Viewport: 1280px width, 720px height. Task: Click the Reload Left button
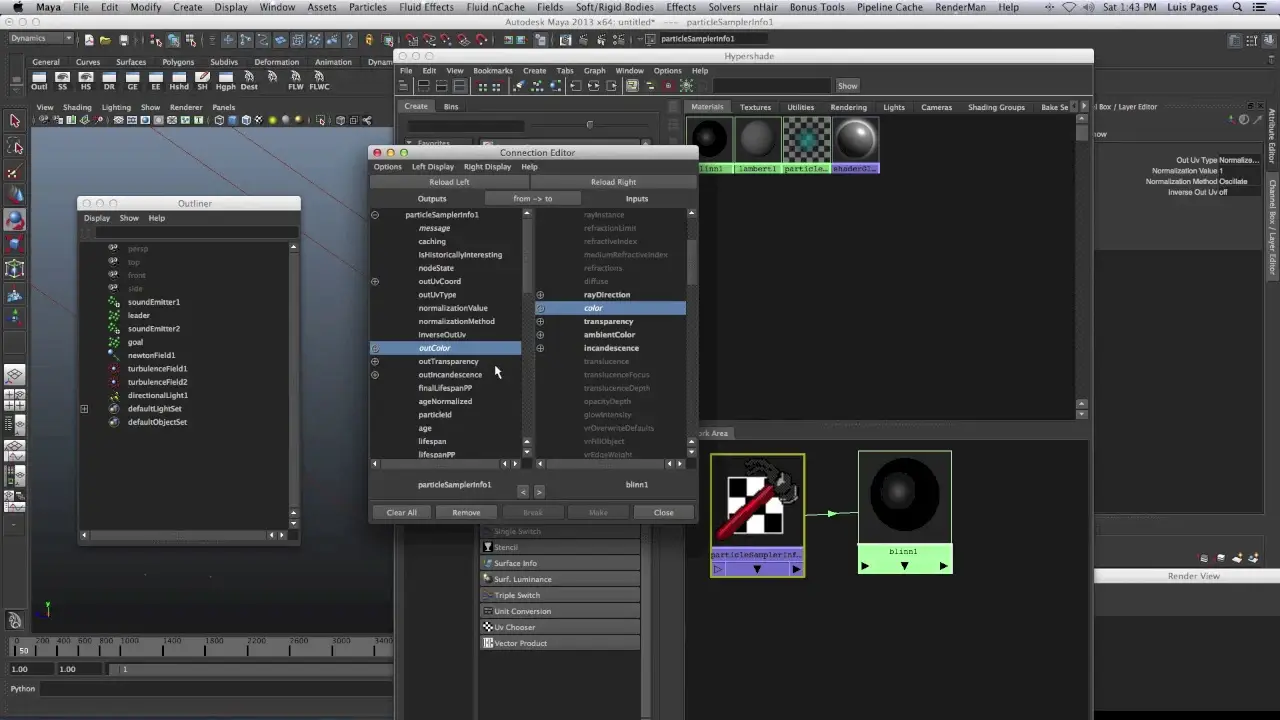449,182
